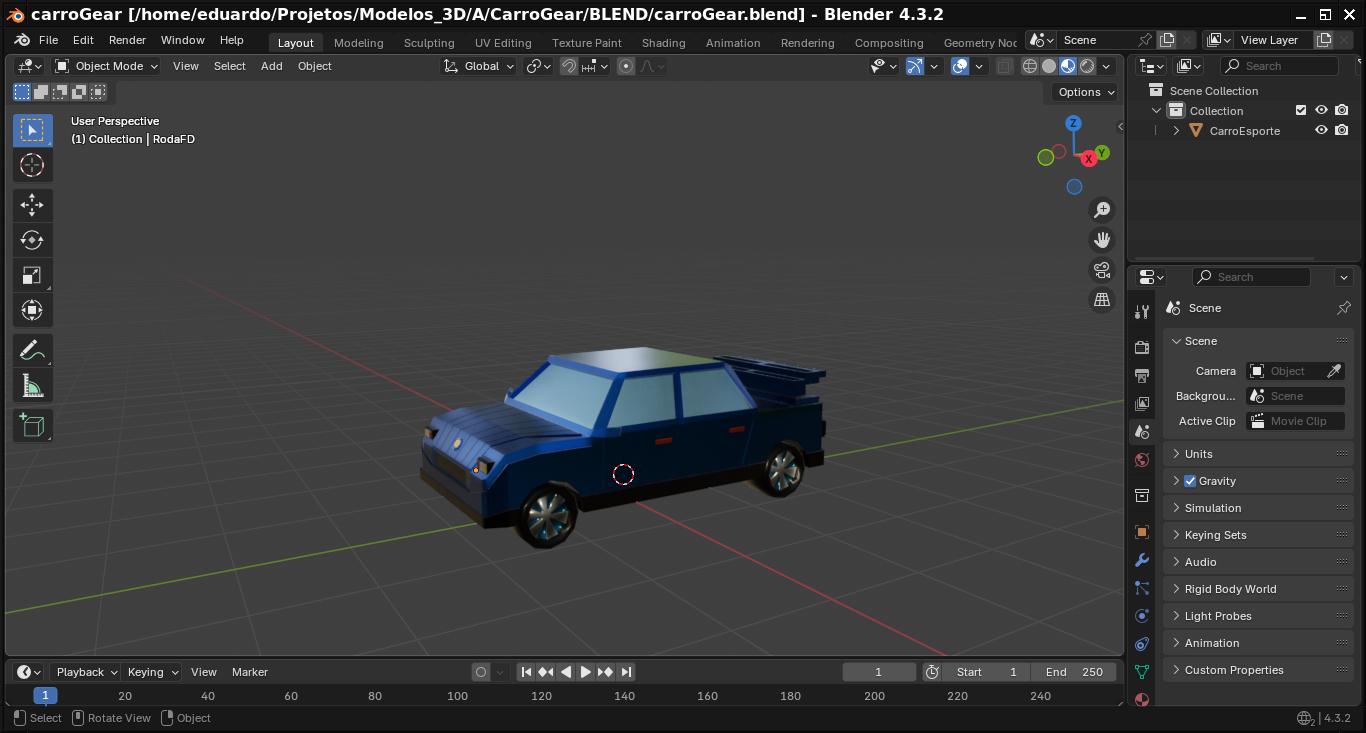
Task: Disable CarroEsporte in renders via camera icon
Action: click(x=1342, y=131)
